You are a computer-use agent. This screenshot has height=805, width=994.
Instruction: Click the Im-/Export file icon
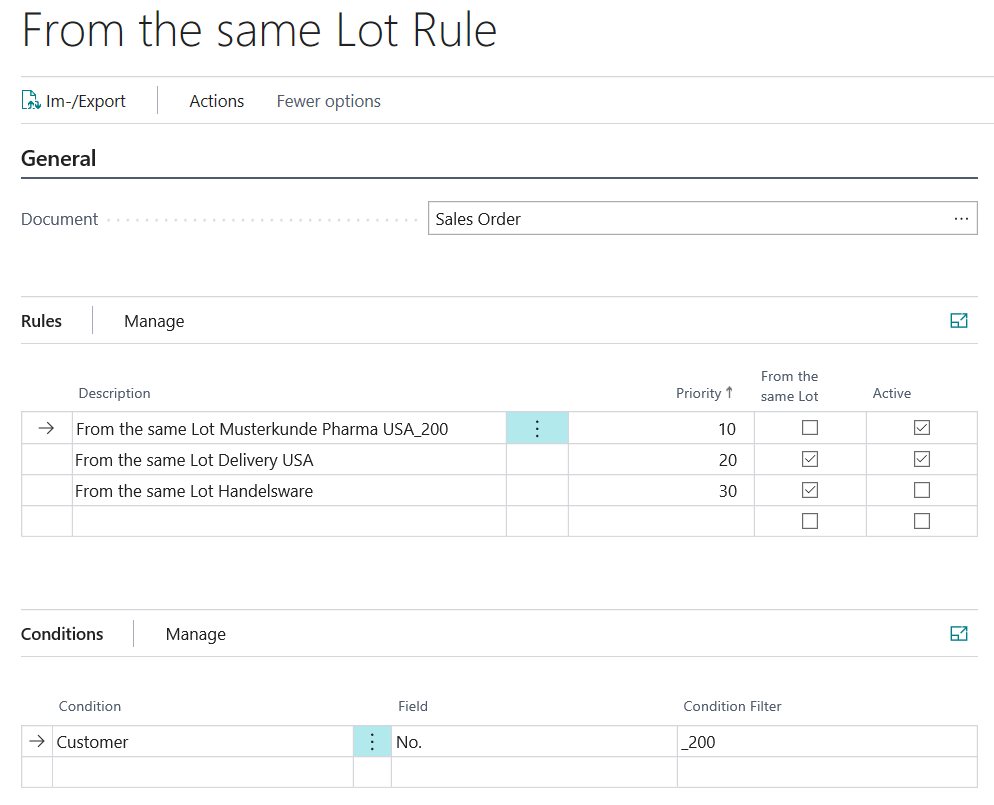pos(31,100)
